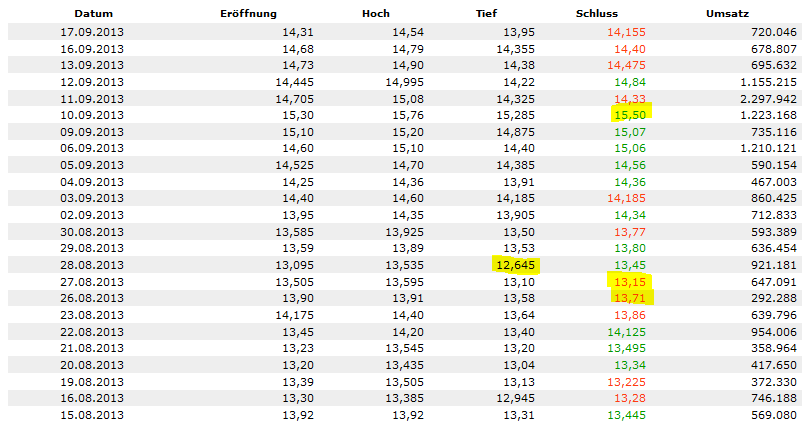The width and height of the screenshot is (808, 427).
Task: Select the date 28.08.2013 row
Action: (92, 265)
